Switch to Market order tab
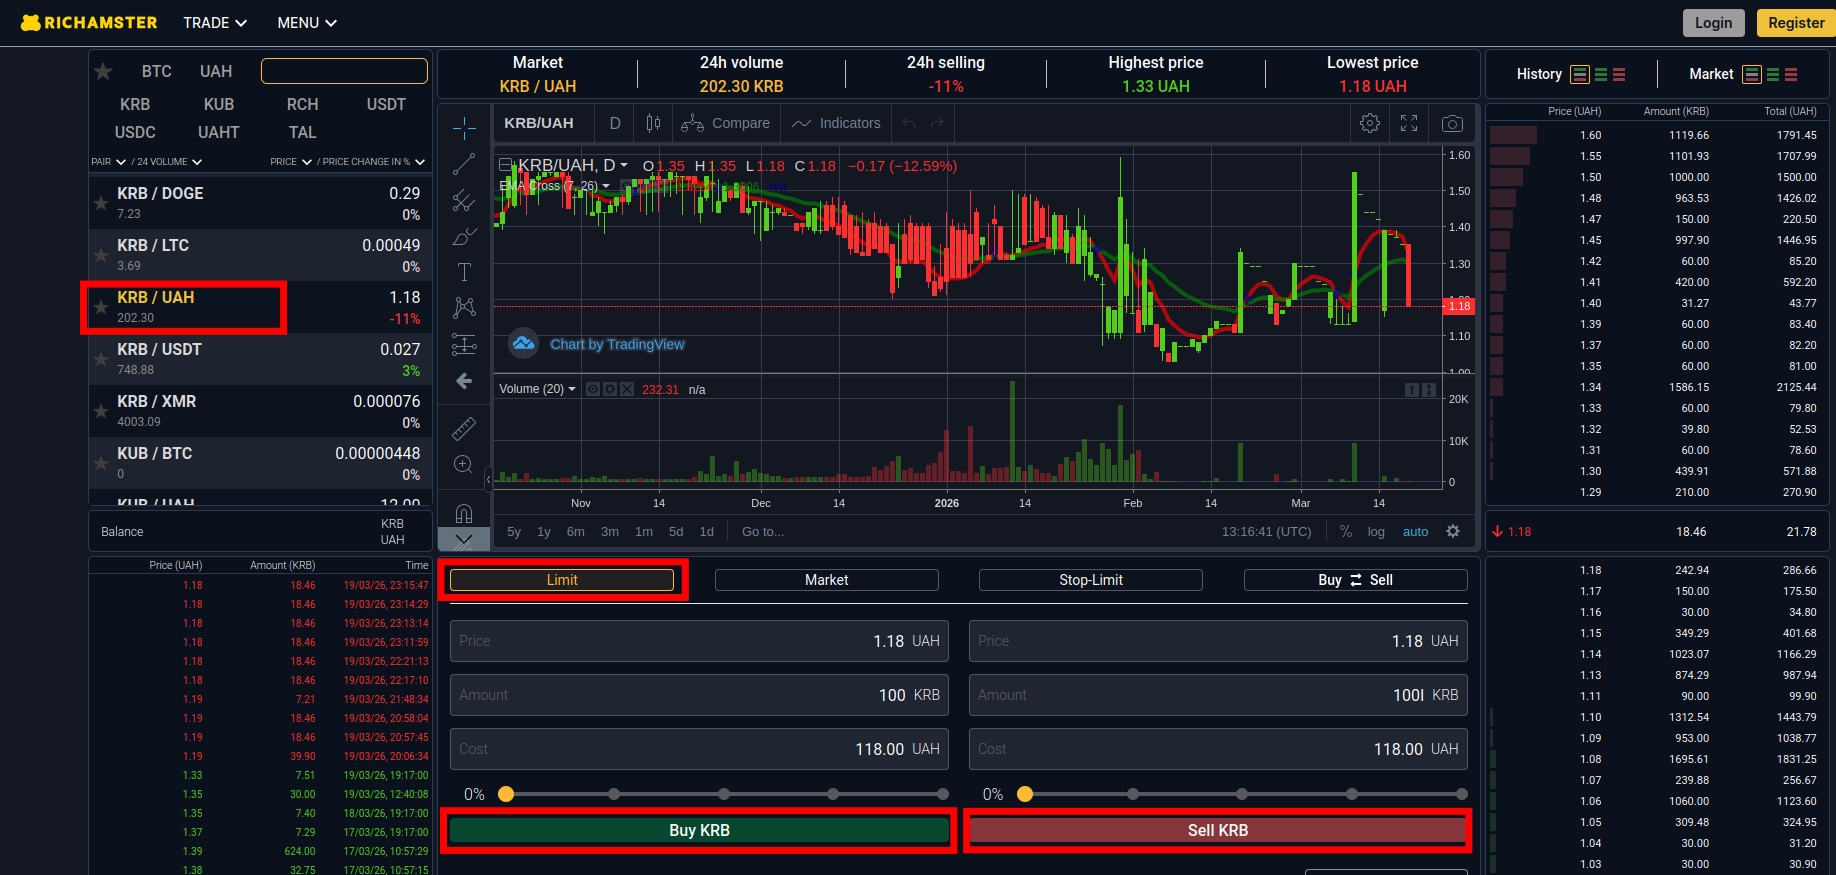Viewport: 1836px width, 875px height. click(x=826, y=580)
